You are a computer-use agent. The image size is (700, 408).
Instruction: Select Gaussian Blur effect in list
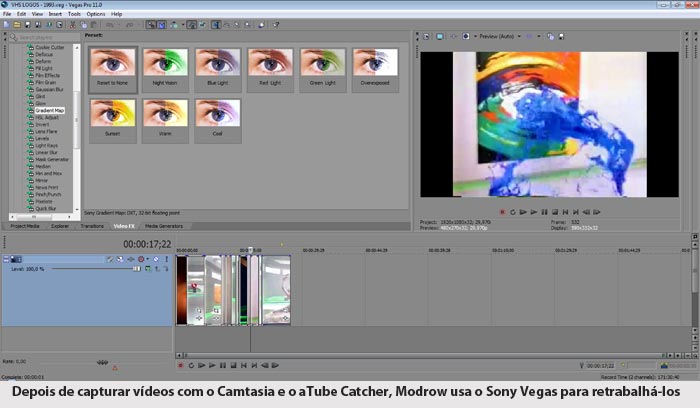49,89
